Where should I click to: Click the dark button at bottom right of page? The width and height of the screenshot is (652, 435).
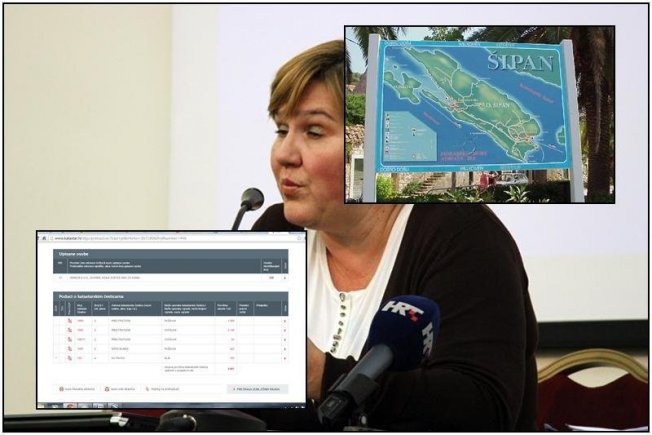(257, 389)
